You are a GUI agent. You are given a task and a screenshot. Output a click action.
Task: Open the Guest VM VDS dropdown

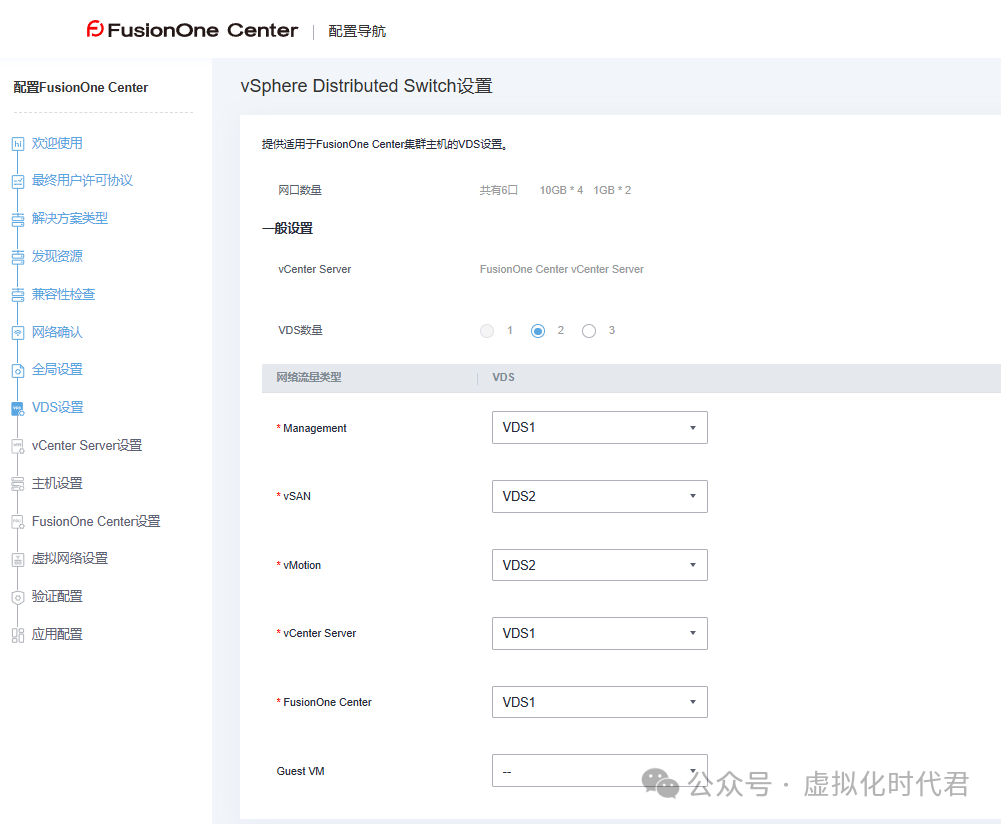[x=599, y=771]
